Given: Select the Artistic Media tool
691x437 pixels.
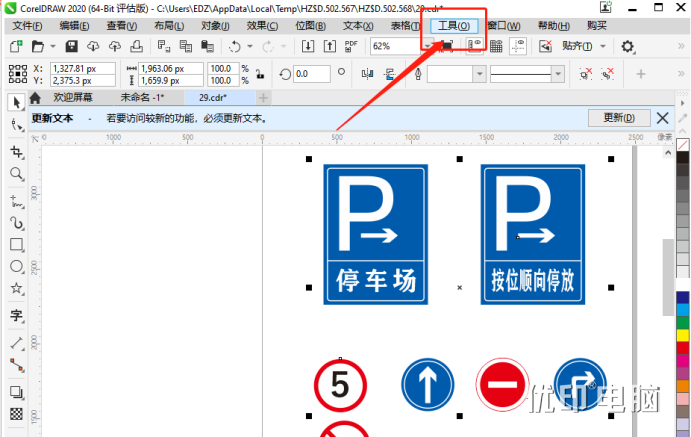Looking at the screenshot, I should coord(16,223).
